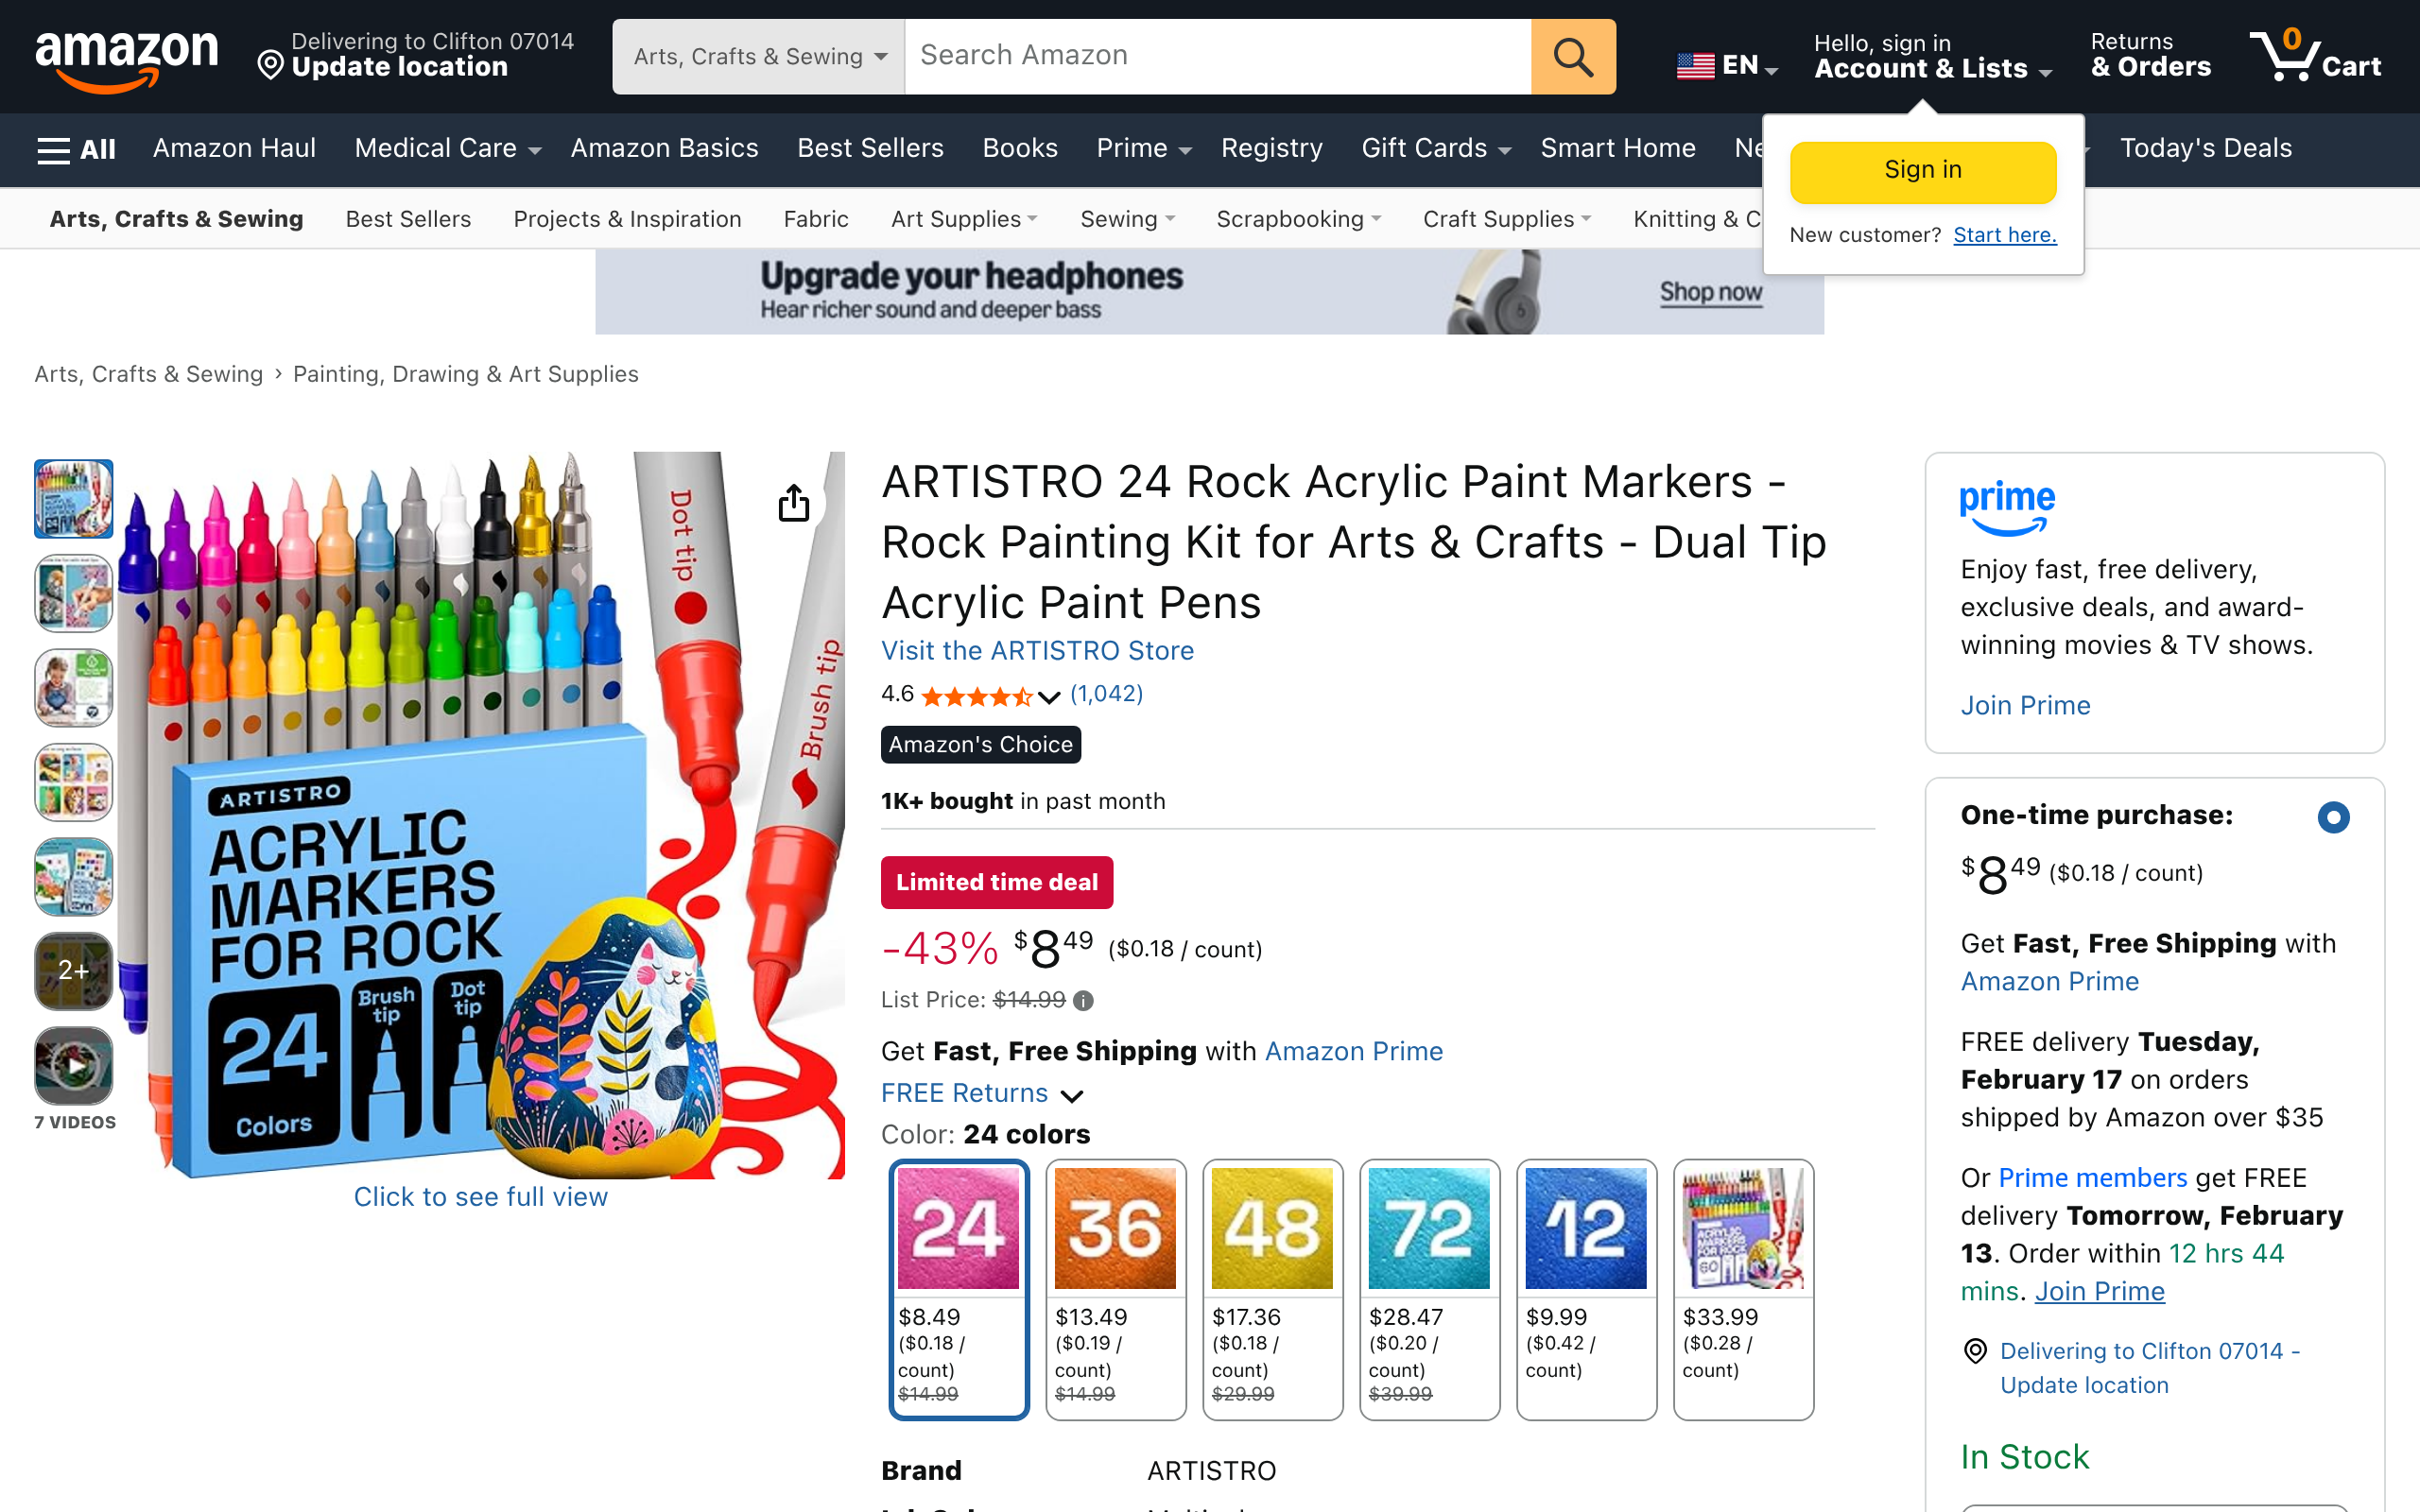Open Best Sellers in the top navigation
This screenshot has width=2420, height=1512.
[x=870, y=149]
